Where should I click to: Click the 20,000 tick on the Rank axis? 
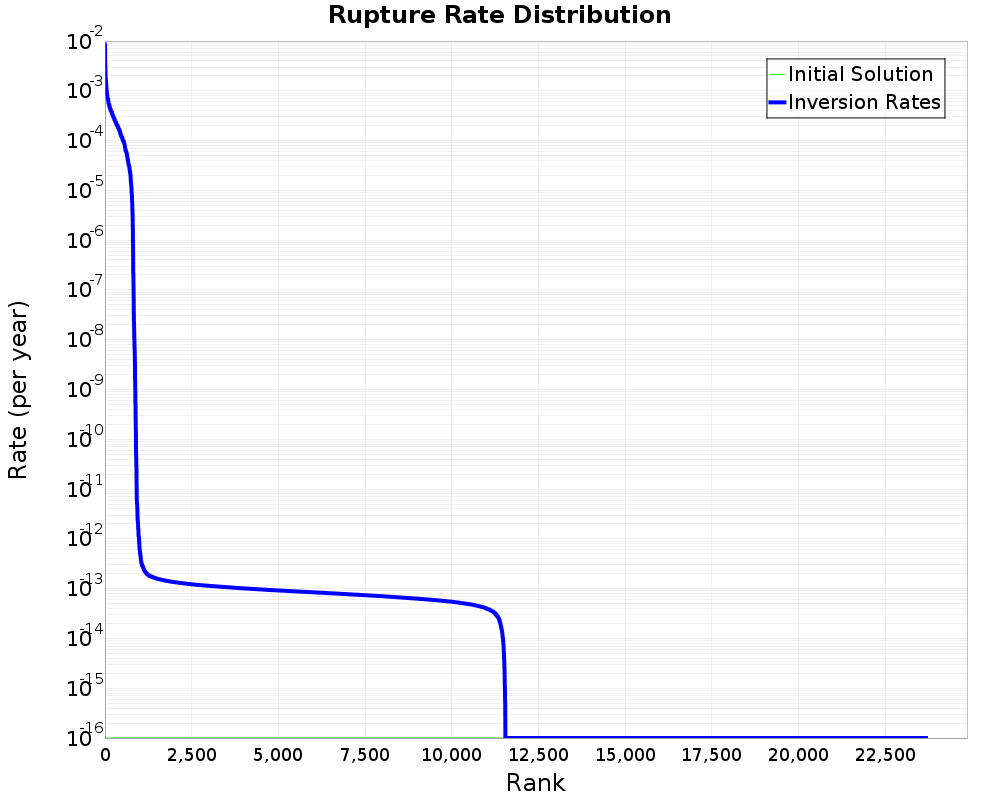[x=798, y=755]
